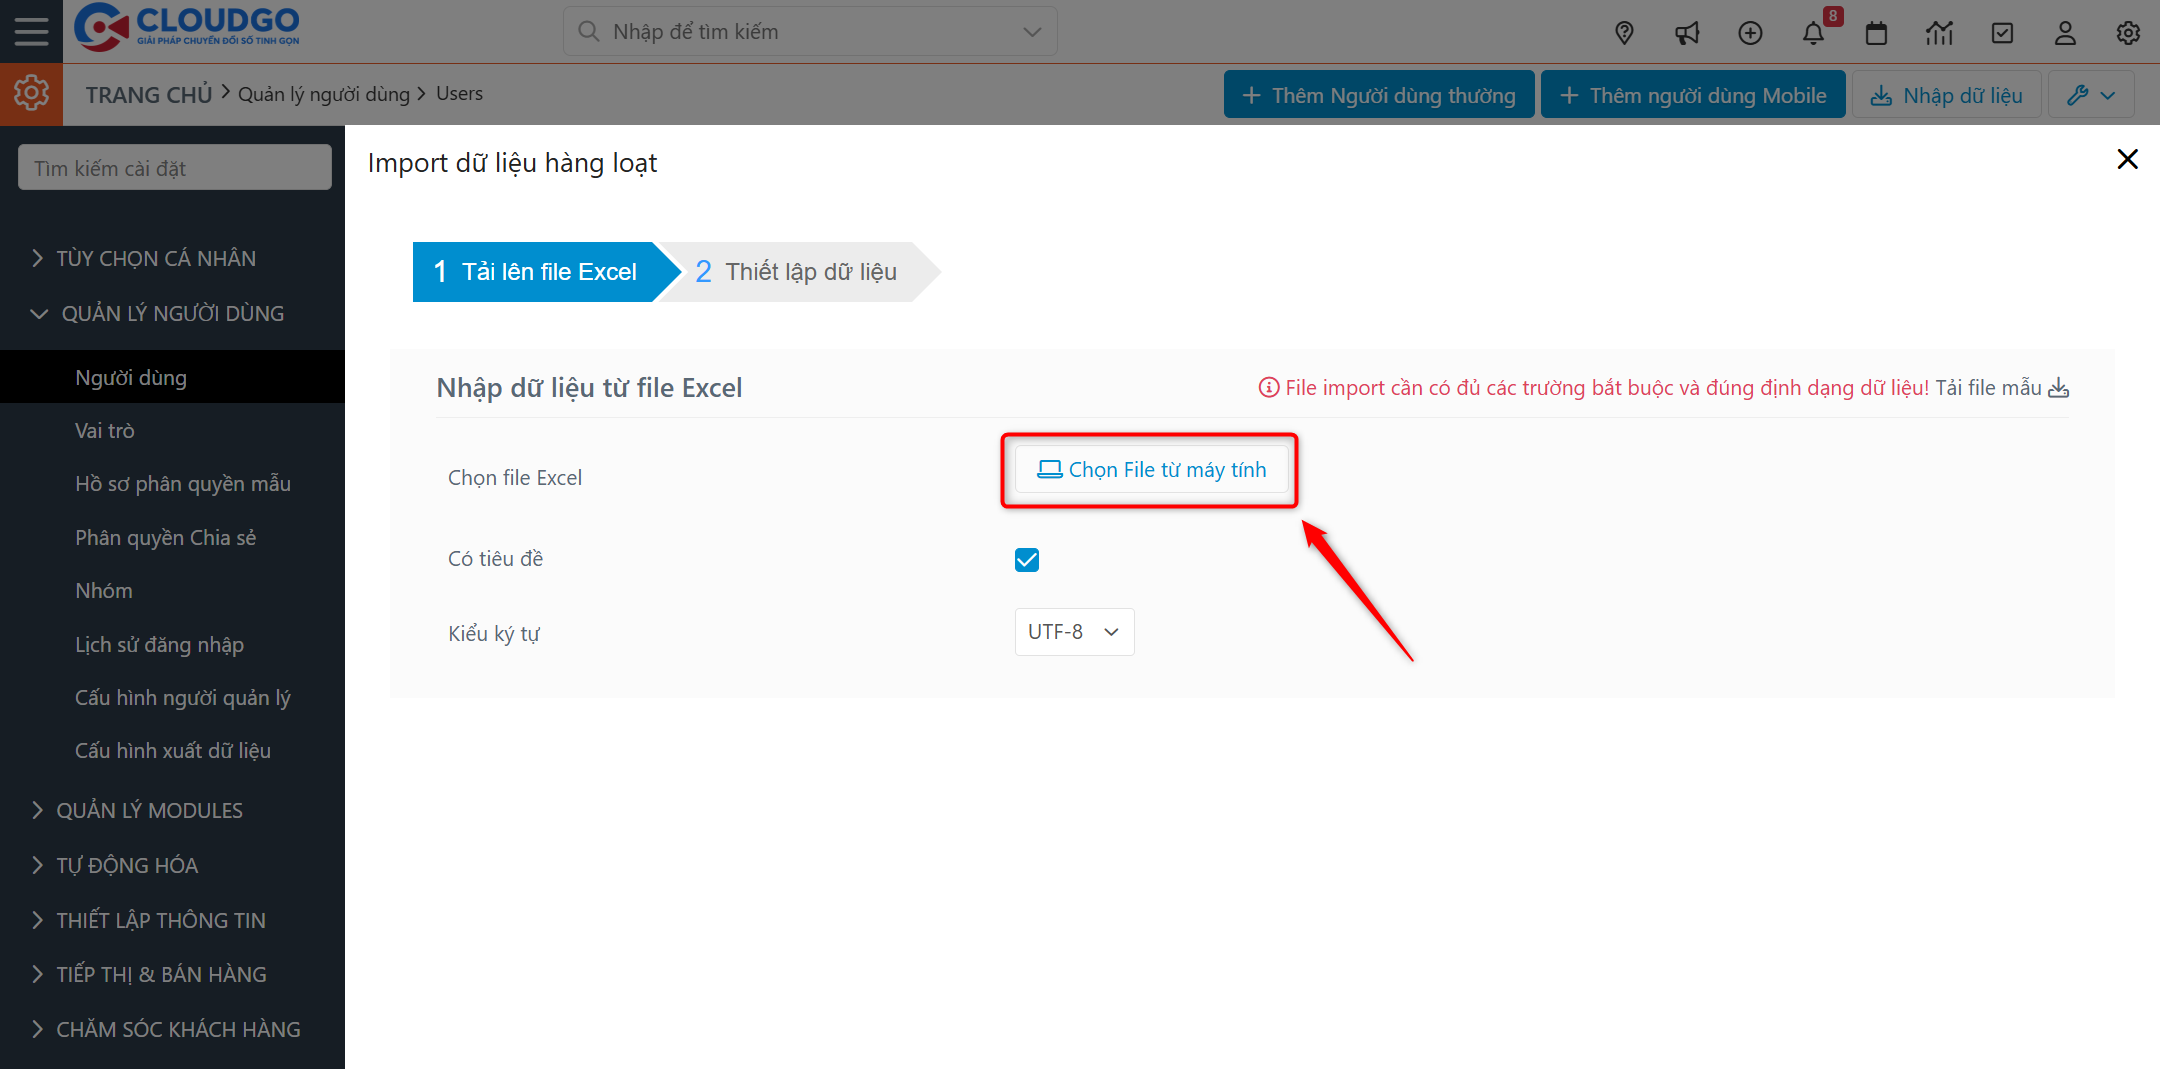Open the user profile icon

click(2065, 33)
